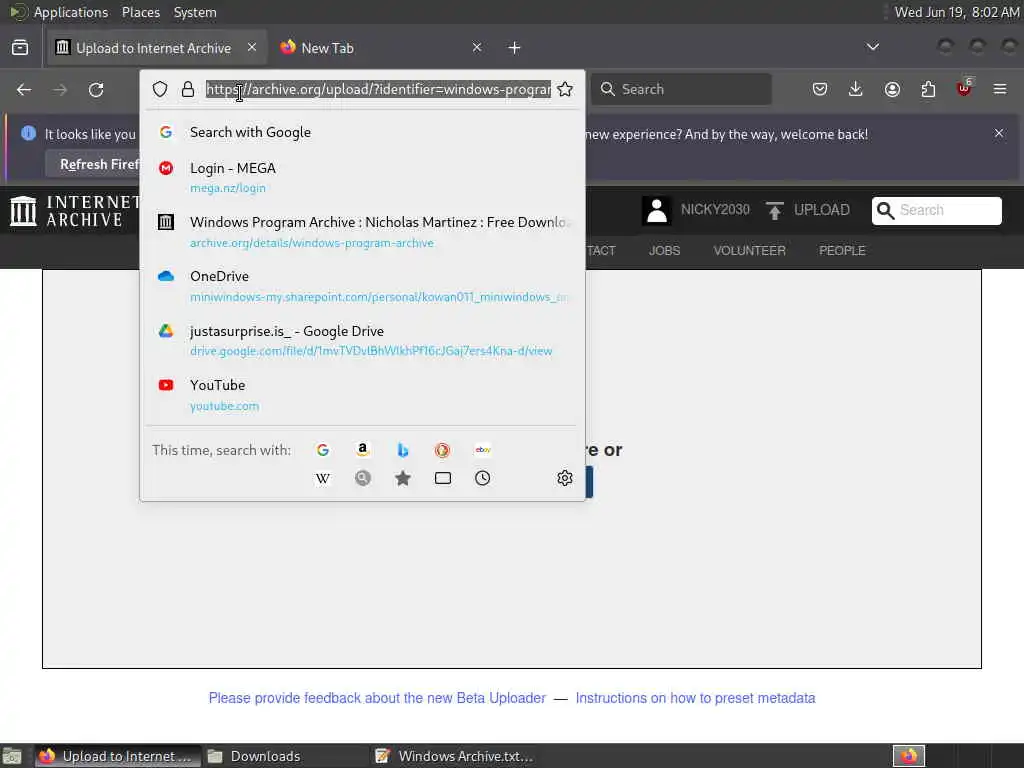The height and width of the screenshot is (768, 1024).
Task: Select justasurprise.is_ Google Drive suggestion
Action: click(x=362, y=340)
